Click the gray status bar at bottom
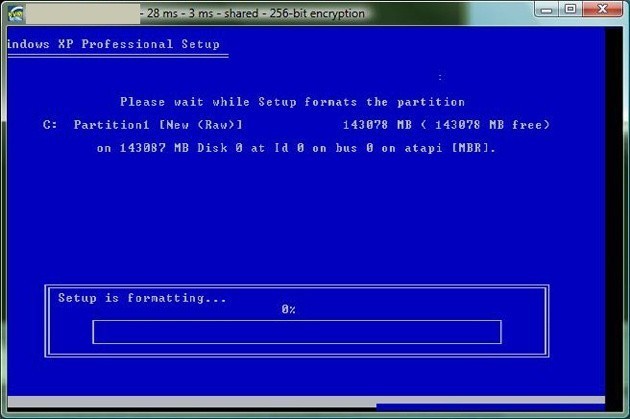The image size is (630, 419). [x=306, y=400]
